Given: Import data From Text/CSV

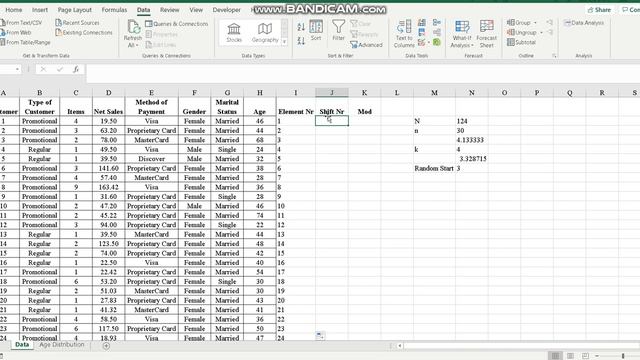Looking at the screenshot, I should (21, 23).
